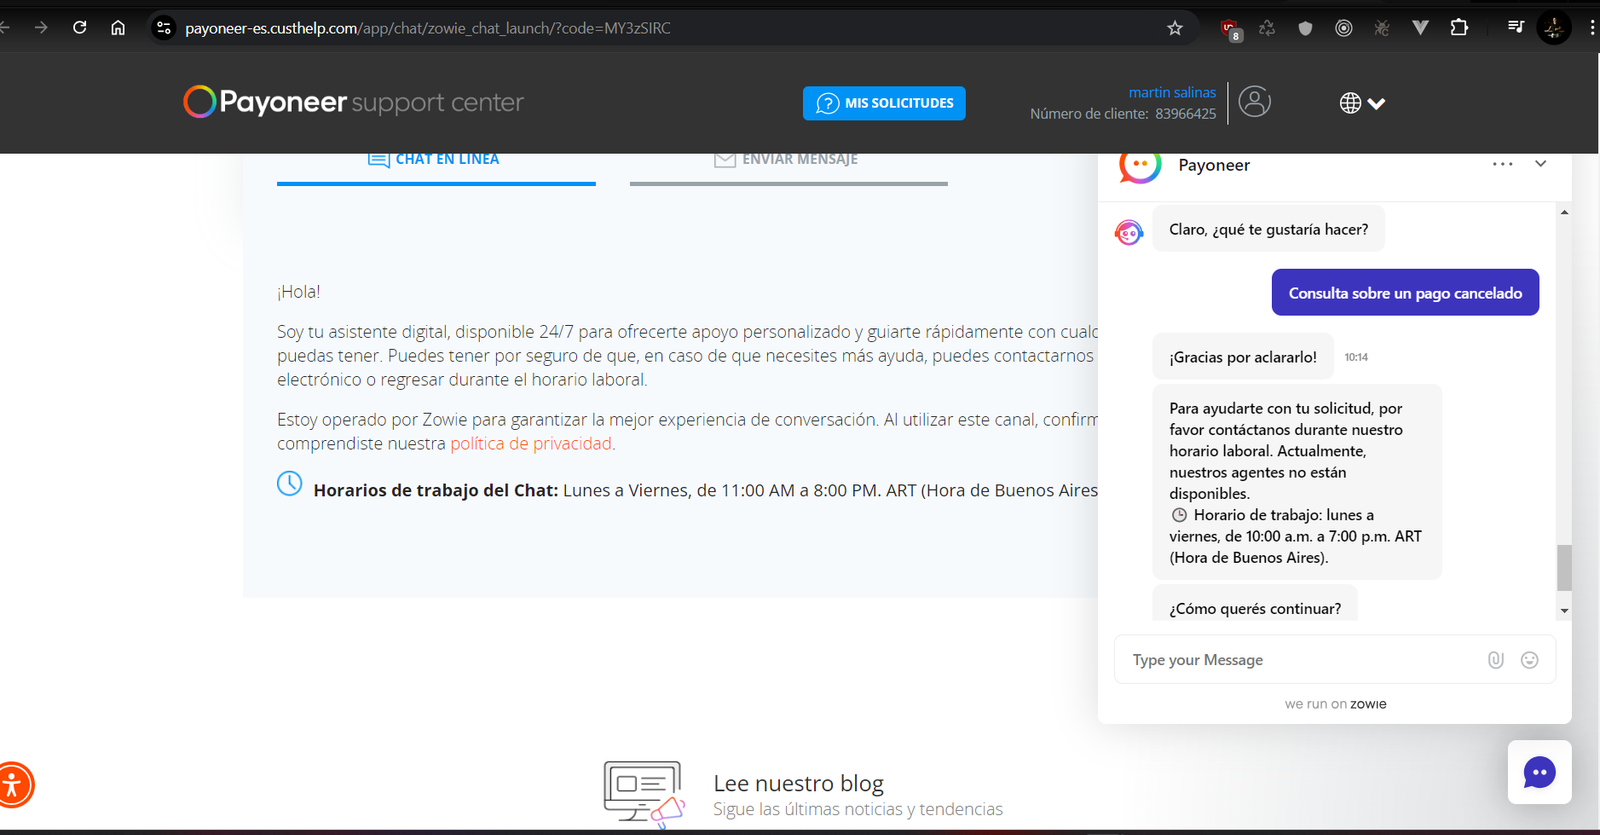Open the browser extensions puzzle icon

click(x=1459, y=28)
